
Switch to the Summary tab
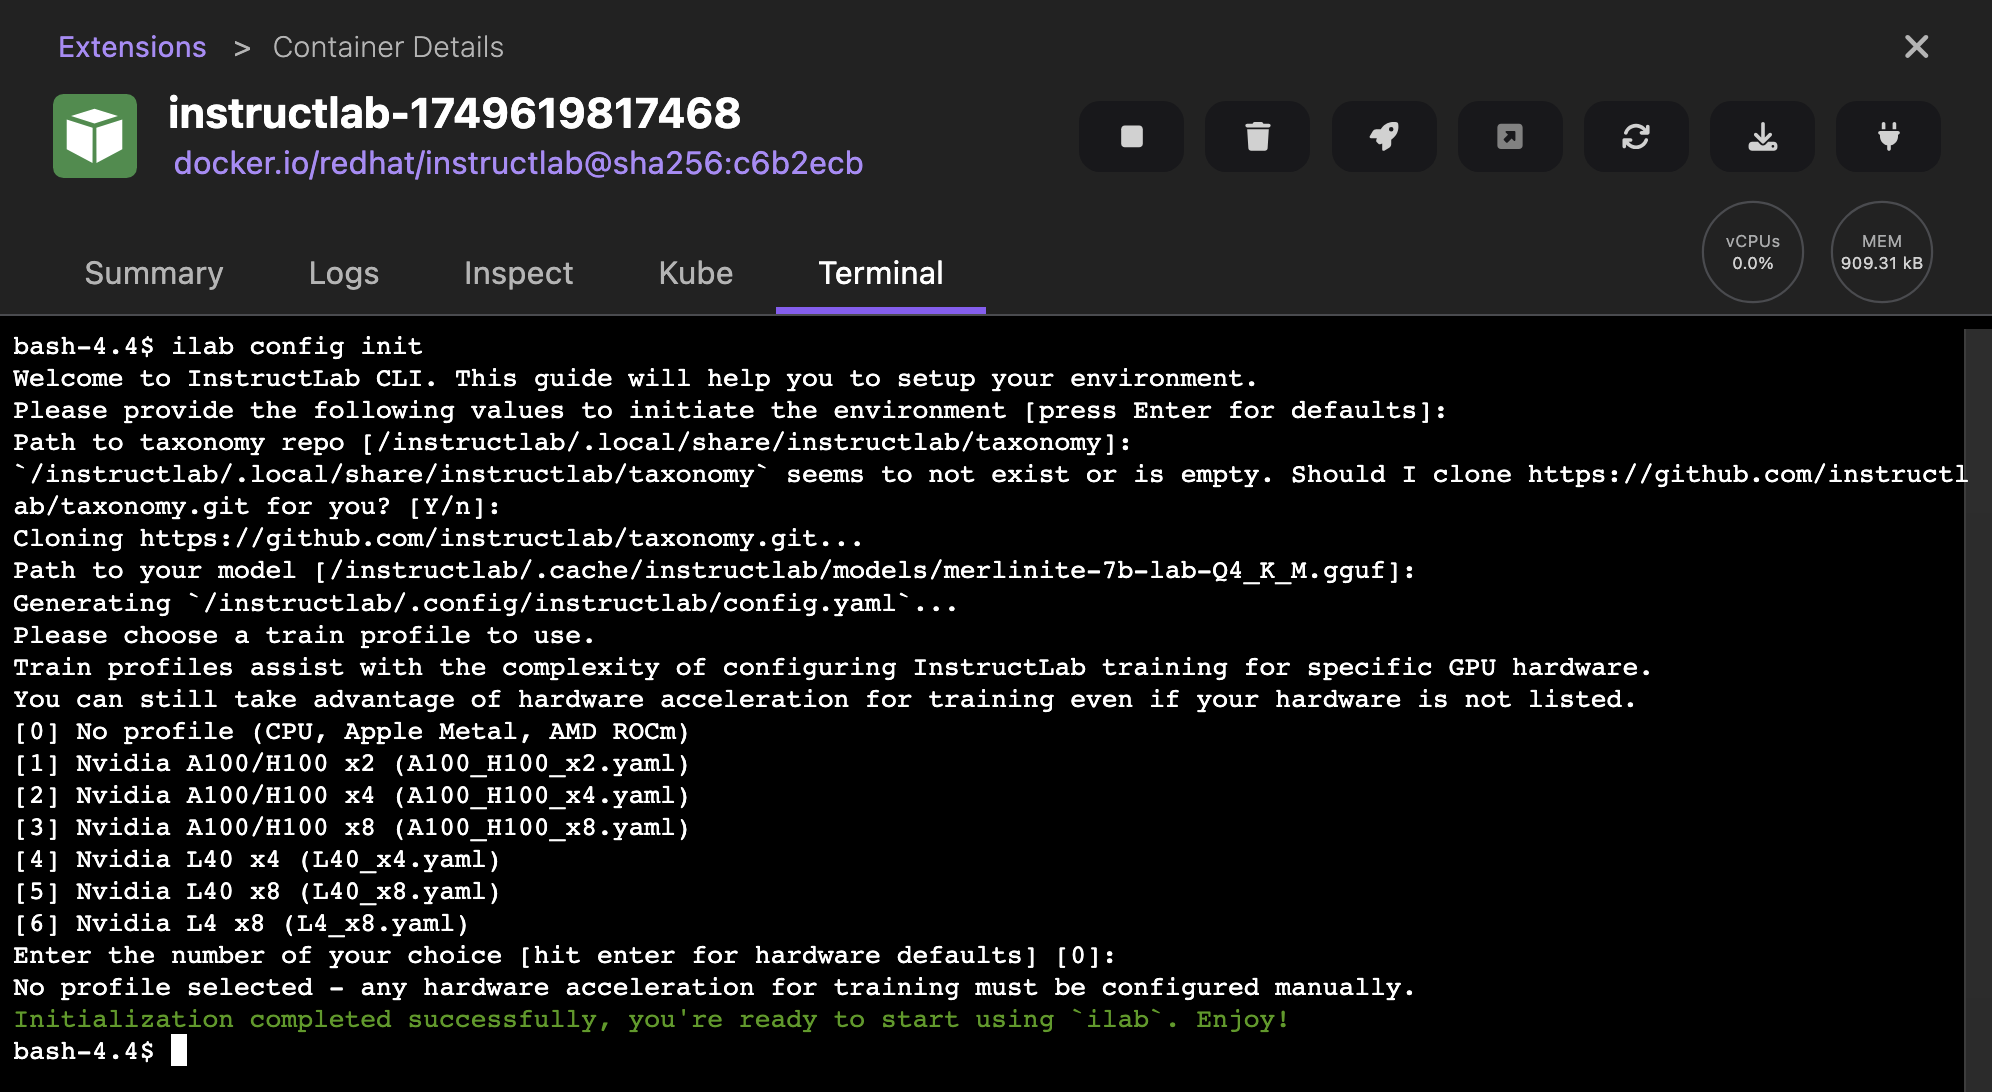click(x=154, y=273)
